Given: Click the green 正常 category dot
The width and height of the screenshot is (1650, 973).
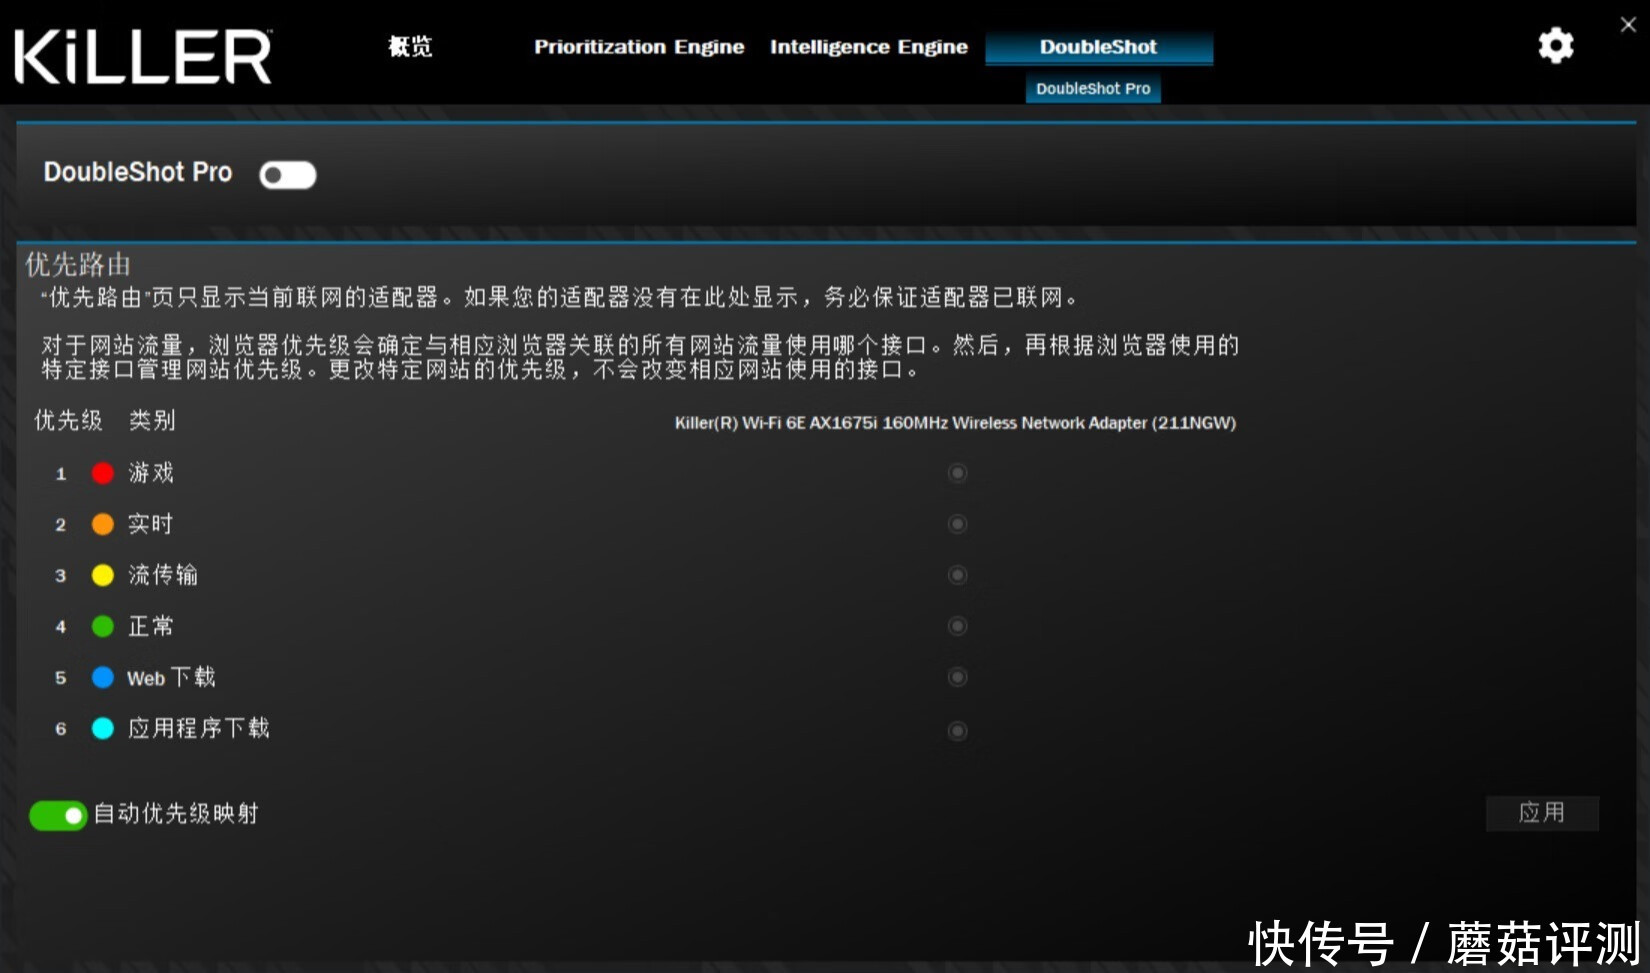Looking at the screenshot, I should (103, 626).
